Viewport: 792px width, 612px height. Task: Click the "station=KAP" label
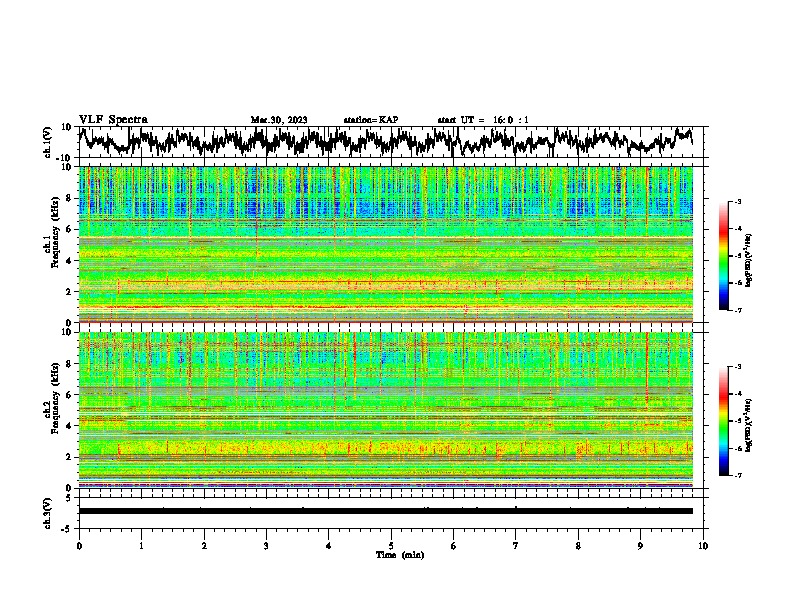pyautogui.click(x=371, y=120)
